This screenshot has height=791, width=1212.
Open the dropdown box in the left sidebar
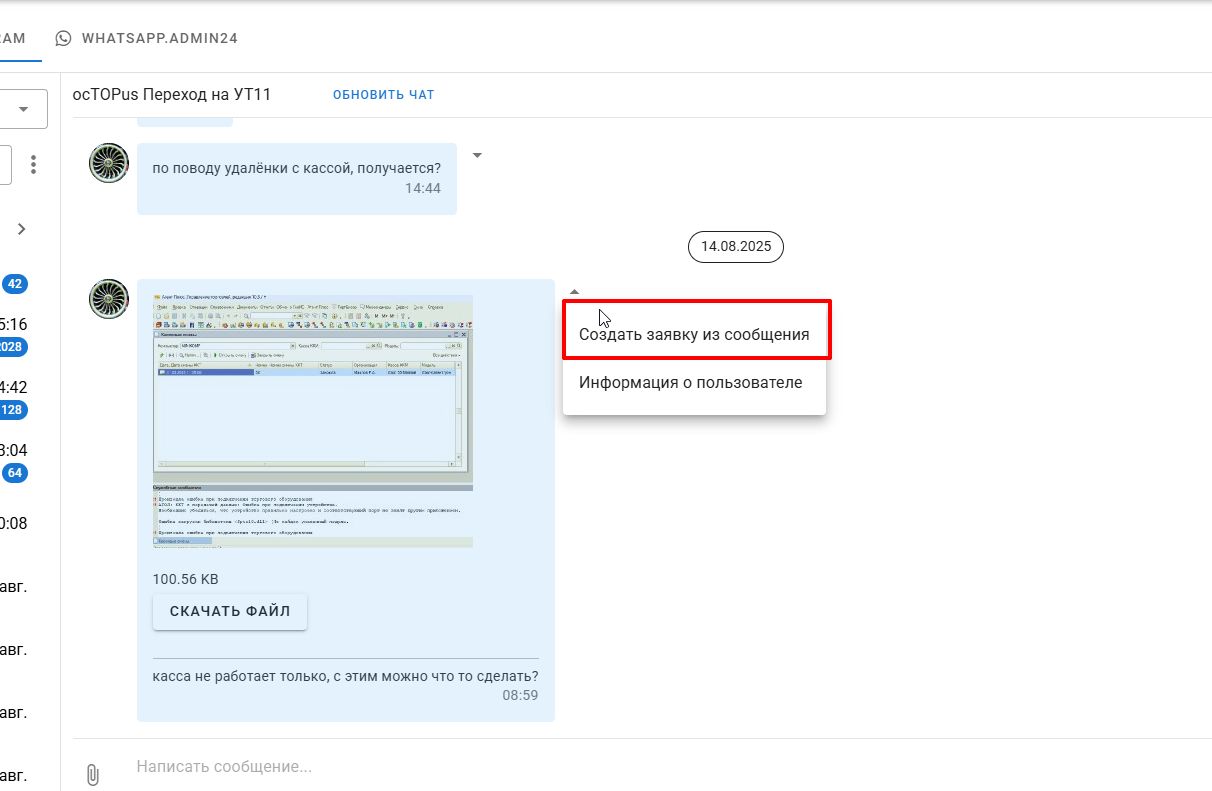coord(22,109)
